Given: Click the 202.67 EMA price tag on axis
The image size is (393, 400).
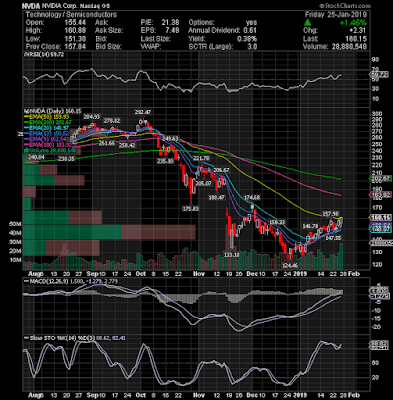Looking at the screenshot, I should coord(380,179).
